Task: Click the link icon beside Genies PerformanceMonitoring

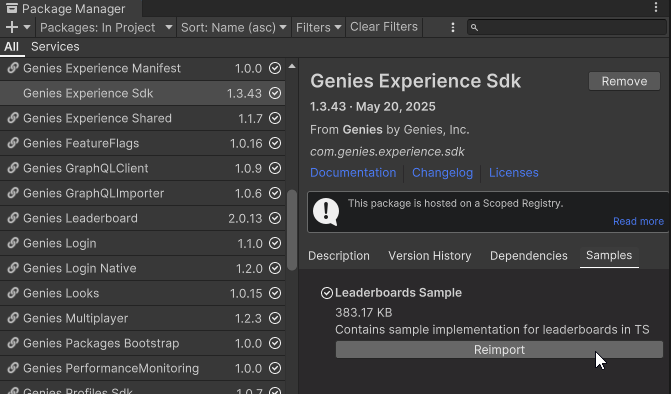Action: (x=13, y=367)
